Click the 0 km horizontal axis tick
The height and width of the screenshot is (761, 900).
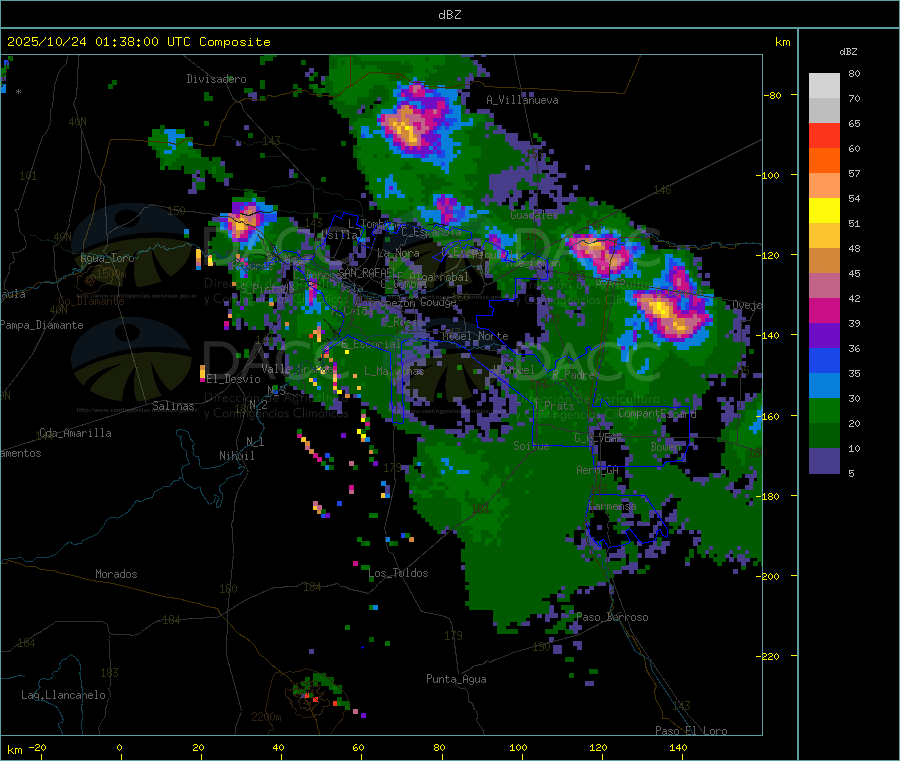(119, 748)
